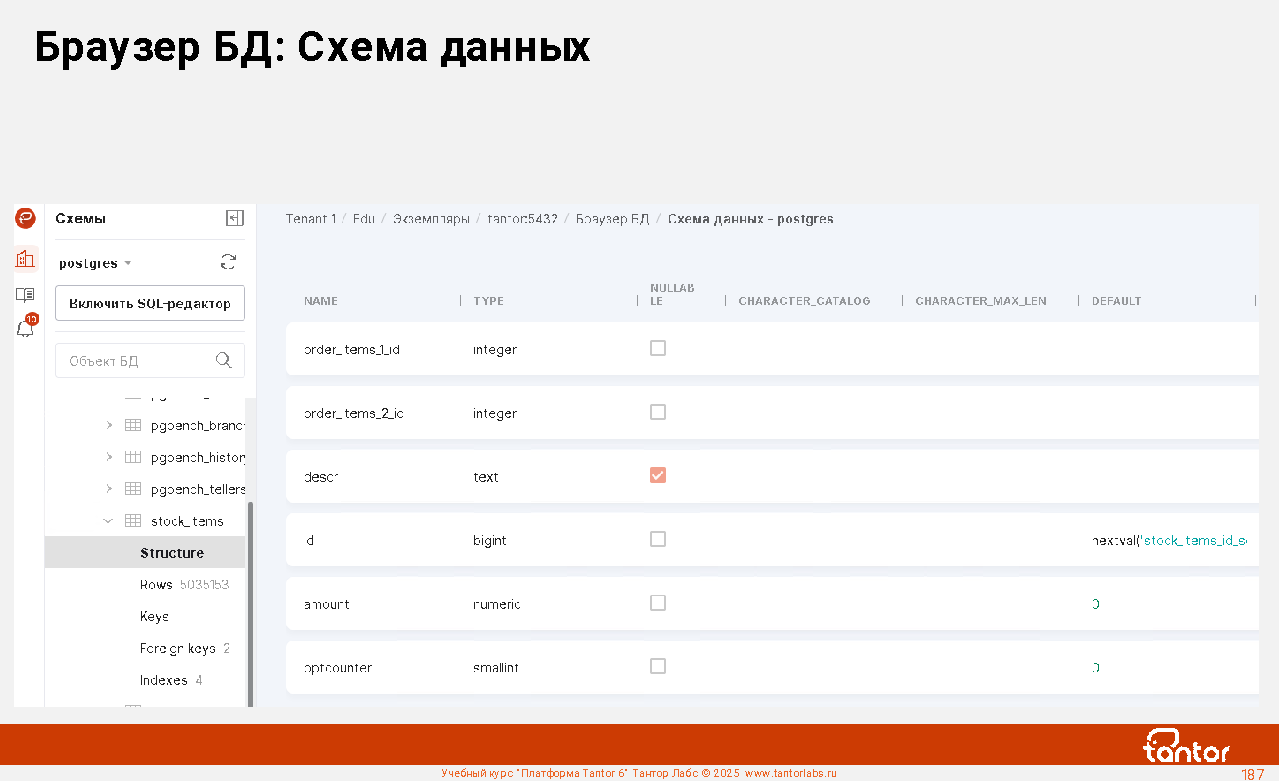The image size is (1279, 781).
Task: Open the notifications bell icon
Action: click(26, 327)
